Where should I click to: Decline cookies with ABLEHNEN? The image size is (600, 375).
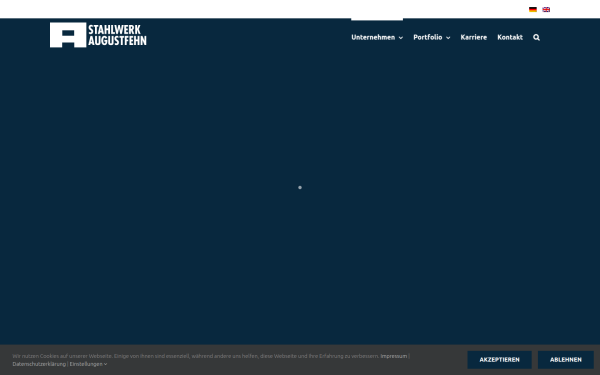click(x=566, y=360)
